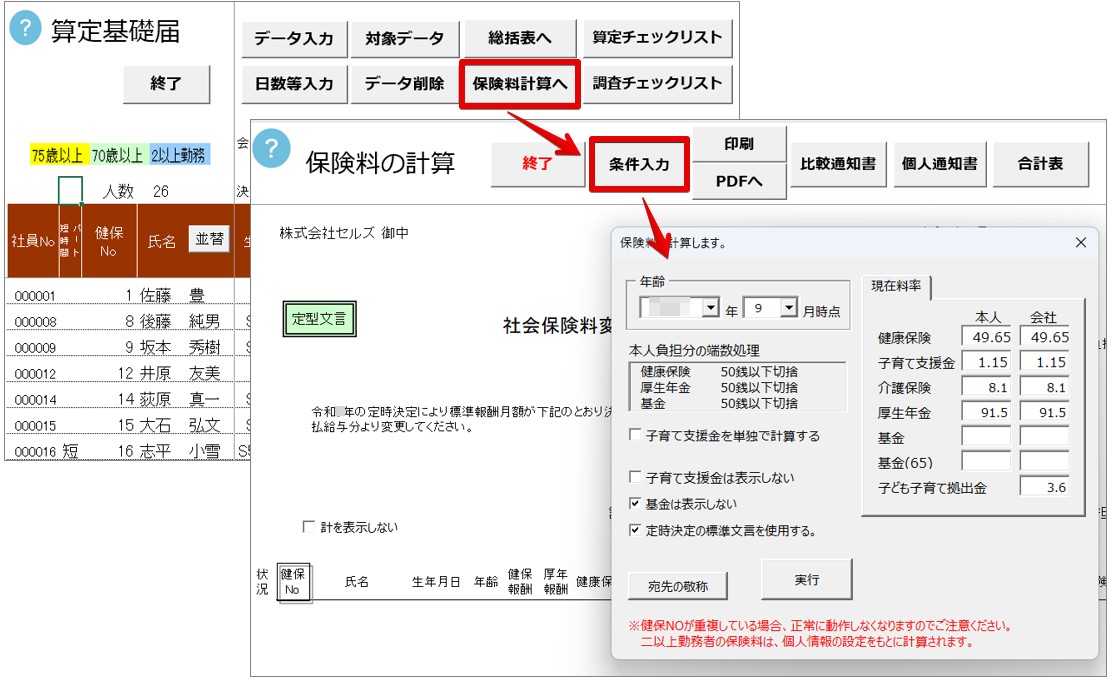Open 調査チェックリスト
The image size is (1113, 683).
pos(657,84)
